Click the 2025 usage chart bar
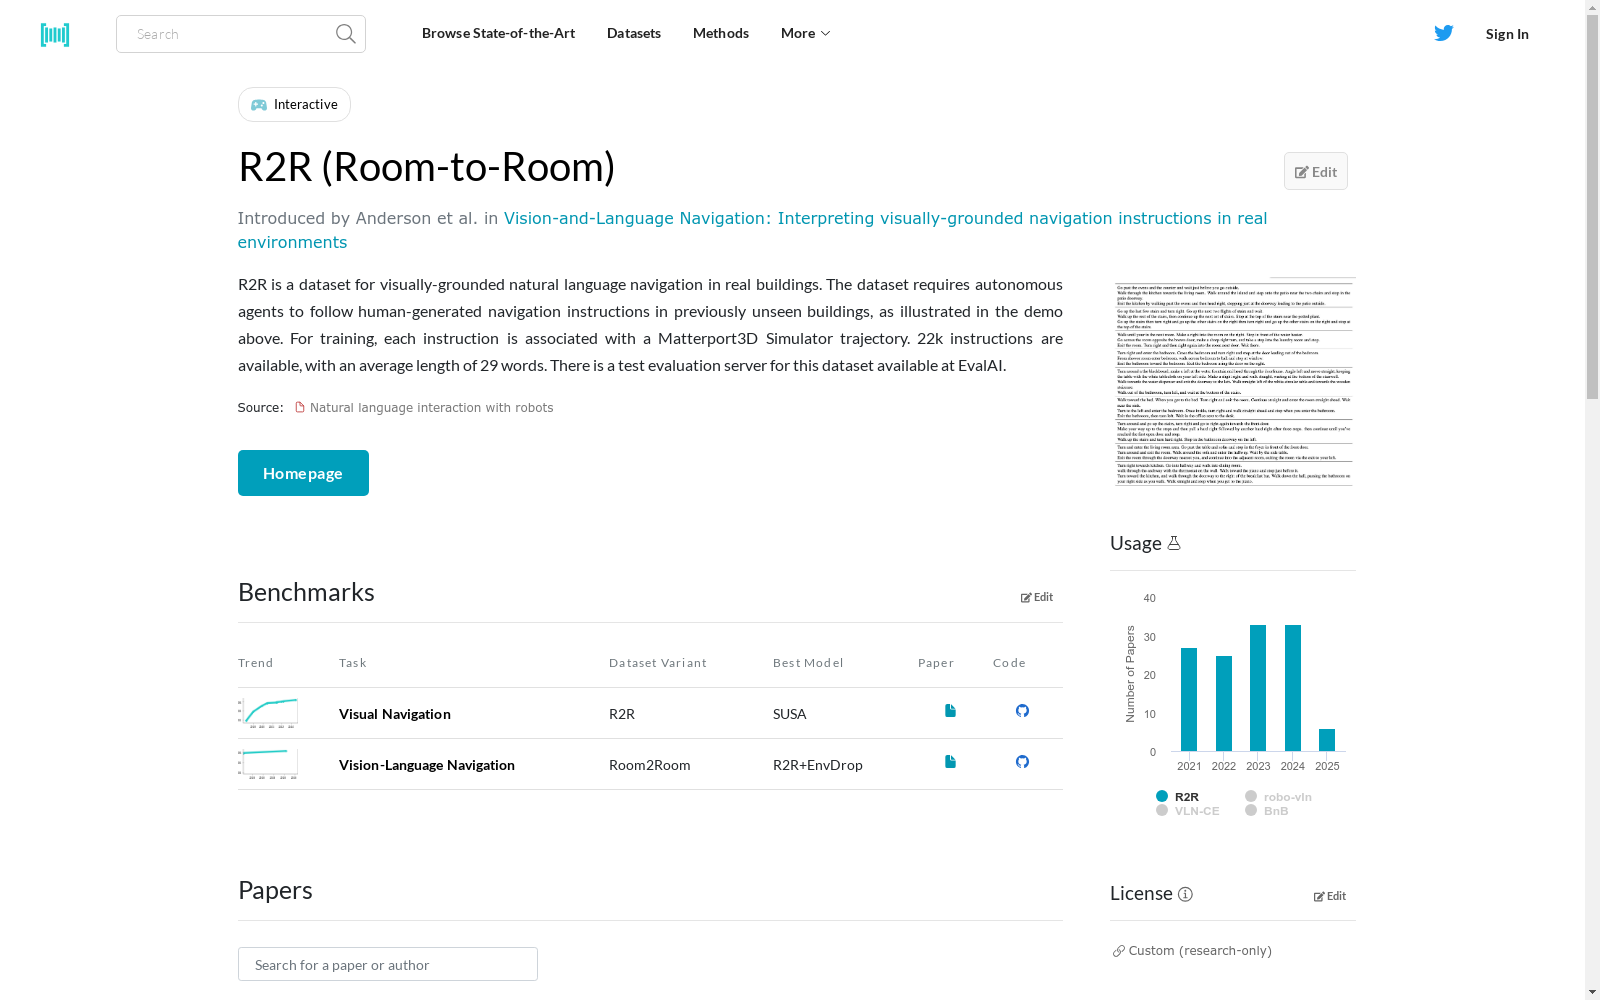This screenshot has height=1000, width=1600. click(1327, 740)
